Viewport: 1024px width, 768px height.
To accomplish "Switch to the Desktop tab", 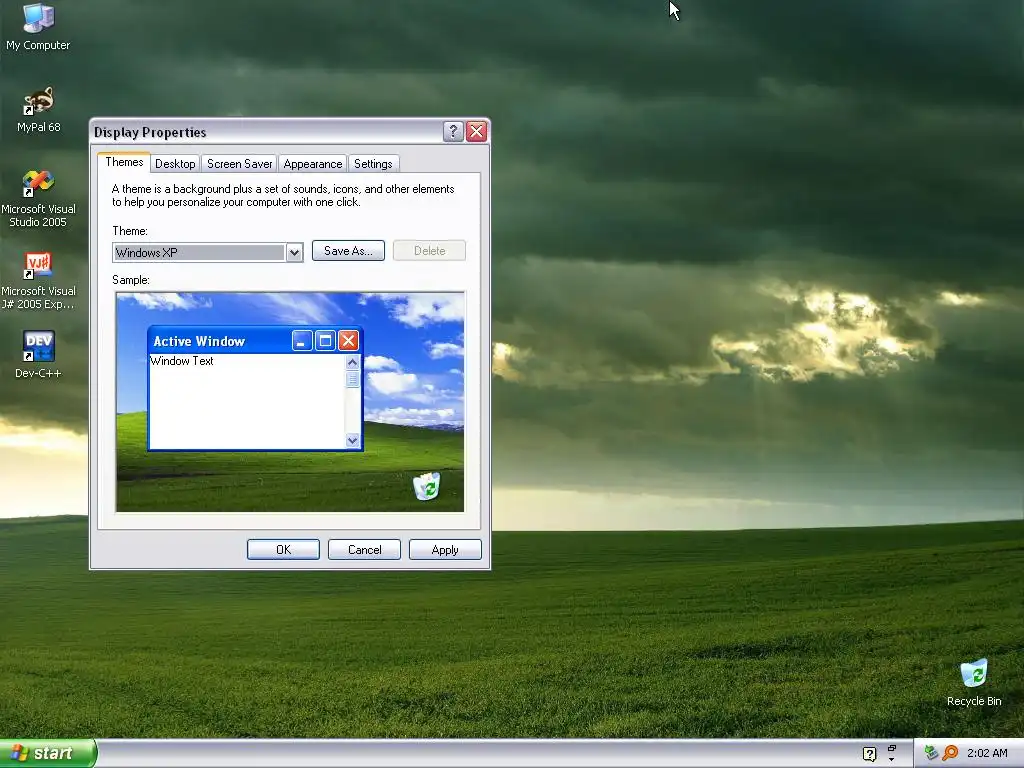I will 175,164.
